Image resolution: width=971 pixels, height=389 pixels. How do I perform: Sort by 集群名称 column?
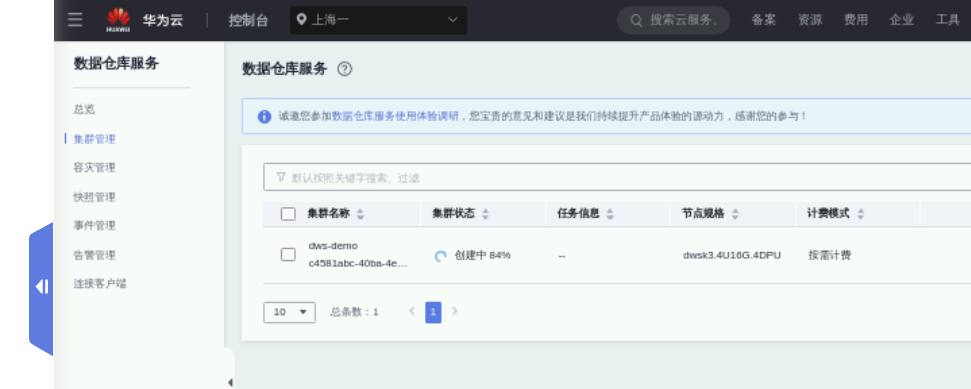(360, 214)
